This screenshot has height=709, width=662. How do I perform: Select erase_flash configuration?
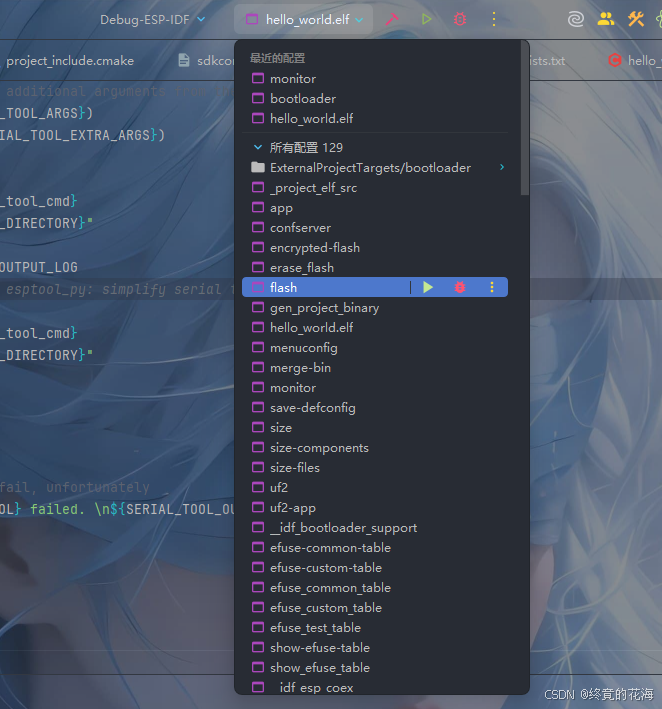(x=375, y=267)
